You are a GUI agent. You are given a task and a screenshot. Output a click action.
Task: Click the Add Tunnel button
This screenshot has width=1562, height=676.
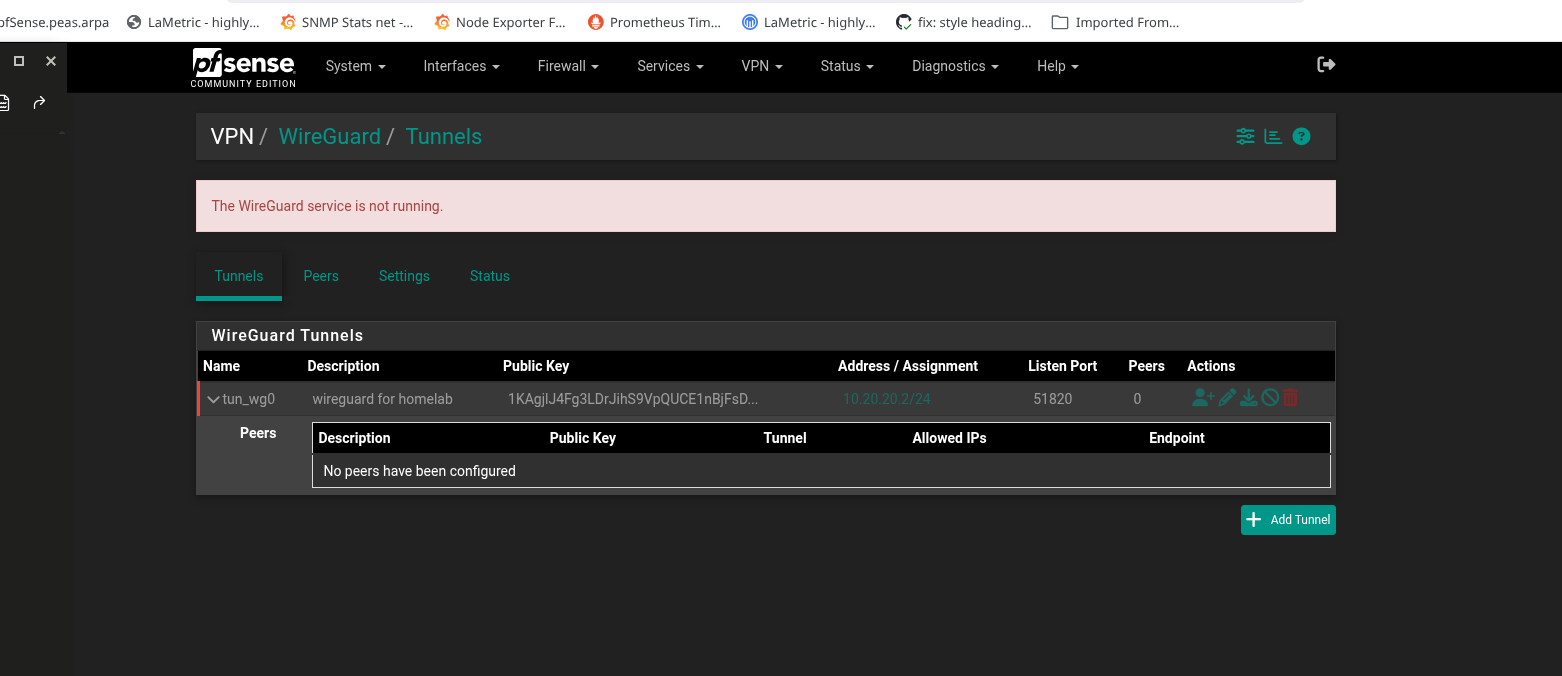point(1288,520)
